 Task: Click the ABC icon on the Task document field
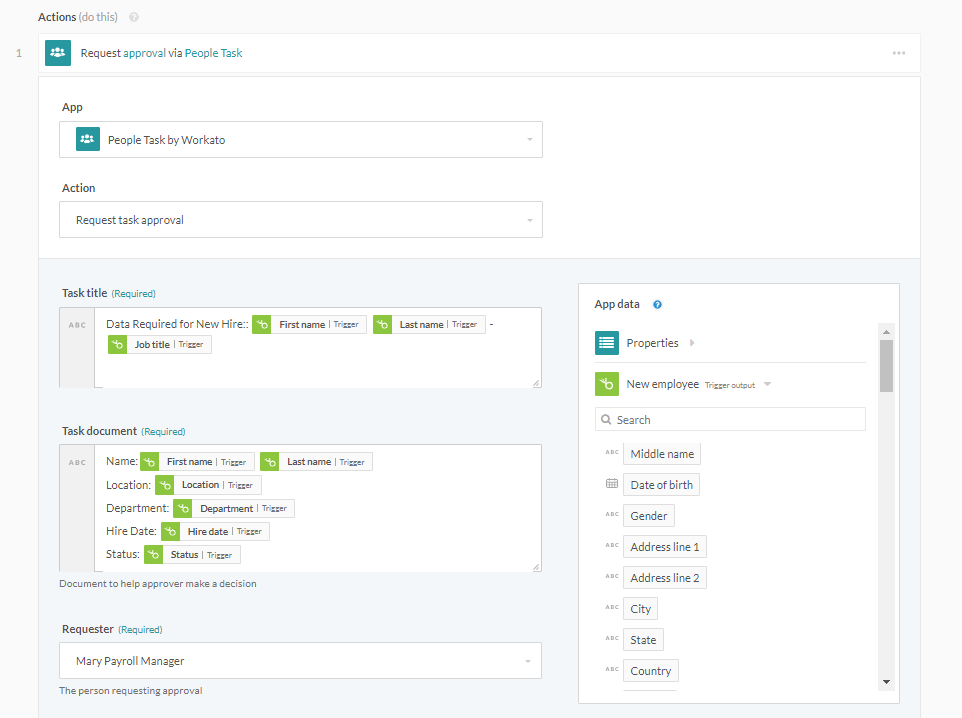coord(77,462)
